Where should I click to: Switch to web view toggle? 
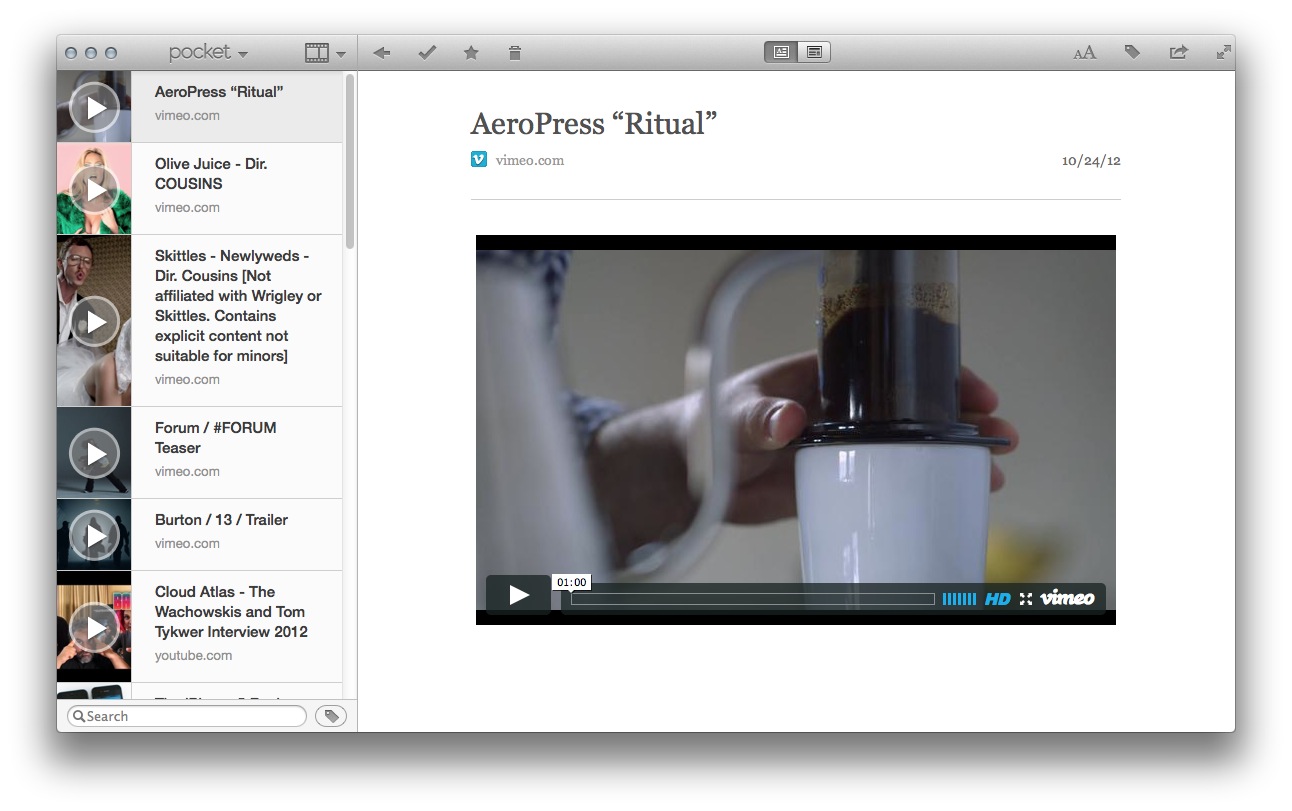[814, 52]
